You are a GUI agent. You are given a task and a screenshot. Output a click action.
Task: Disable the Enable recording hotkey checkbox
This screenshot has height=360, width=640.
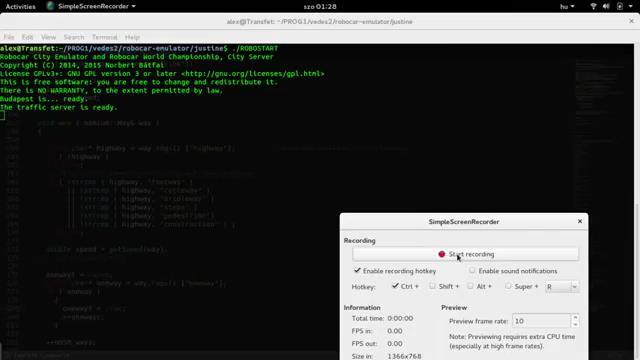click(x=358, y=271)
